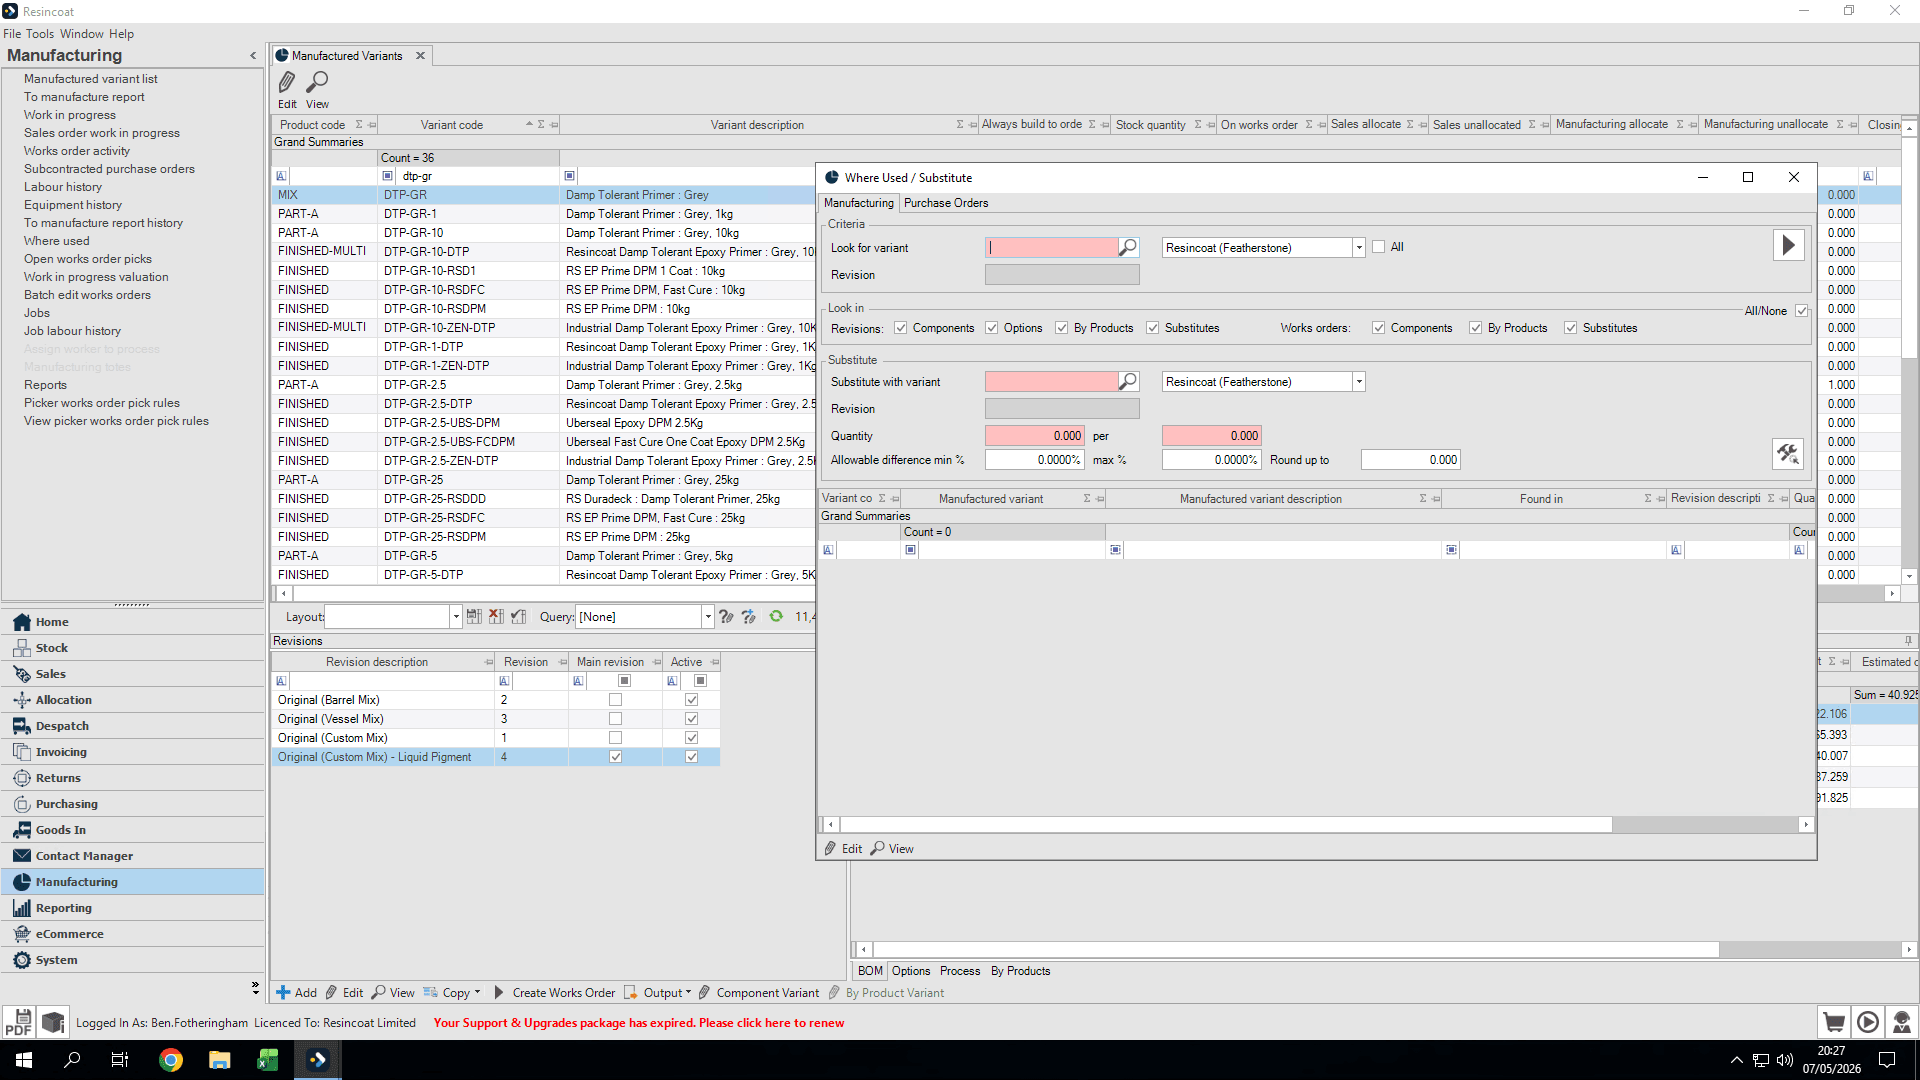Uncheck Works orders Substitutes checkbox
Image resolution: width=1920 pixels, height=1080 pixels.
coord(1571,328)
